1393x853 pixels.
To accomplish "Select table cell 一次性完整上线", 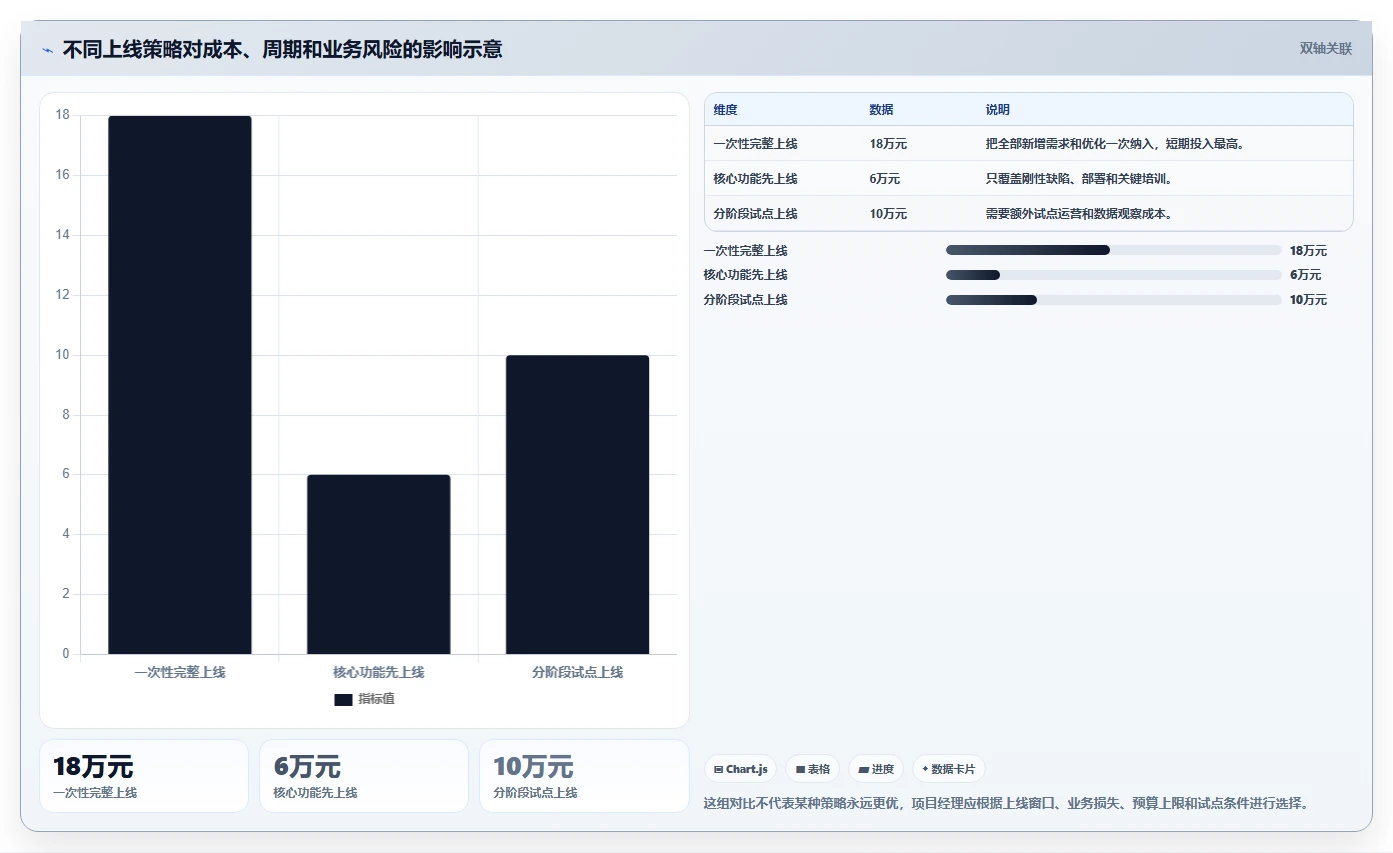I will (755, 144).
